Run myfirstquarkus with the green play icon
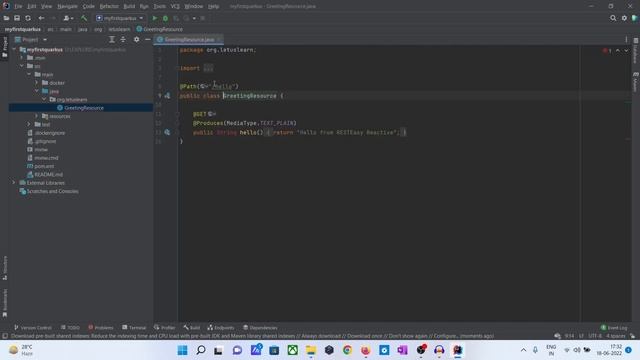Screen dimensions: 640x360 click(x=155, y=18)
